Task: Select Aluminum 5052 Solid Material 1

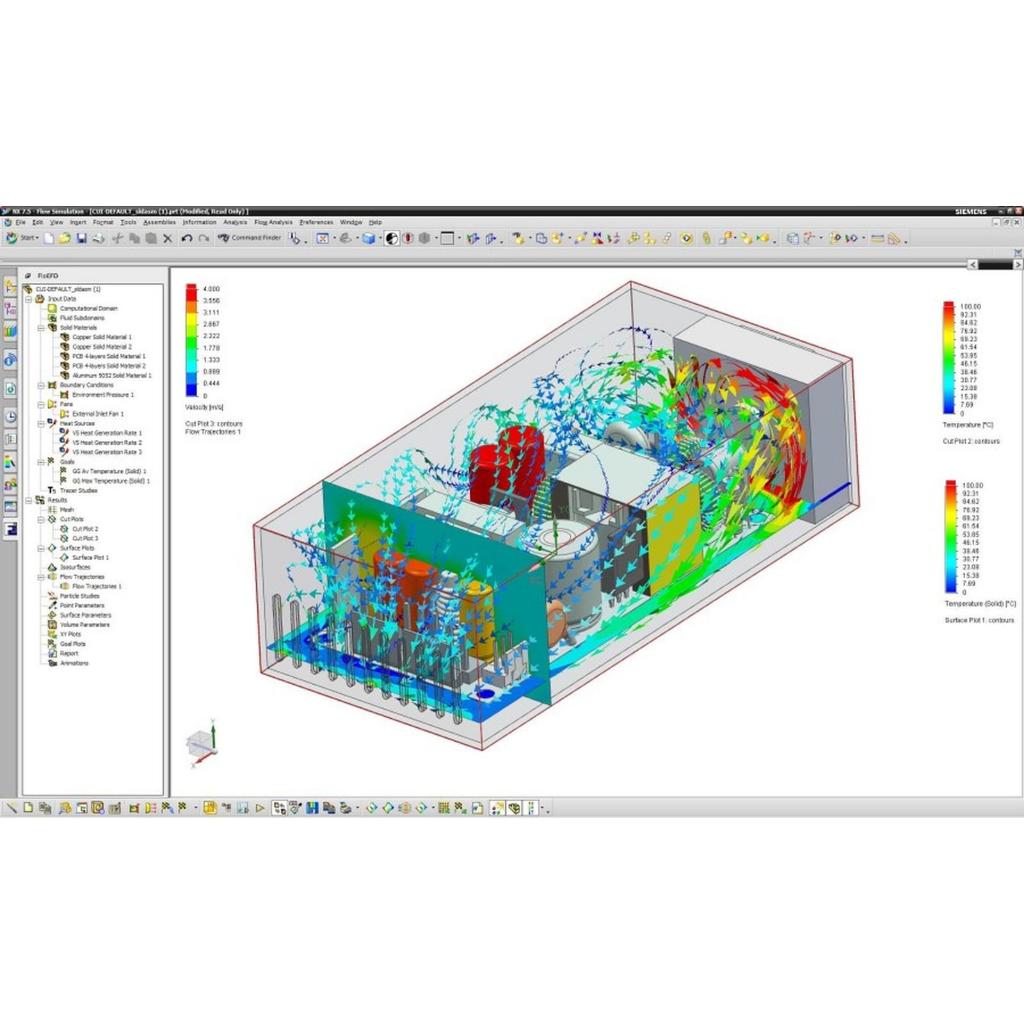Action: click(x=112, y=376)
